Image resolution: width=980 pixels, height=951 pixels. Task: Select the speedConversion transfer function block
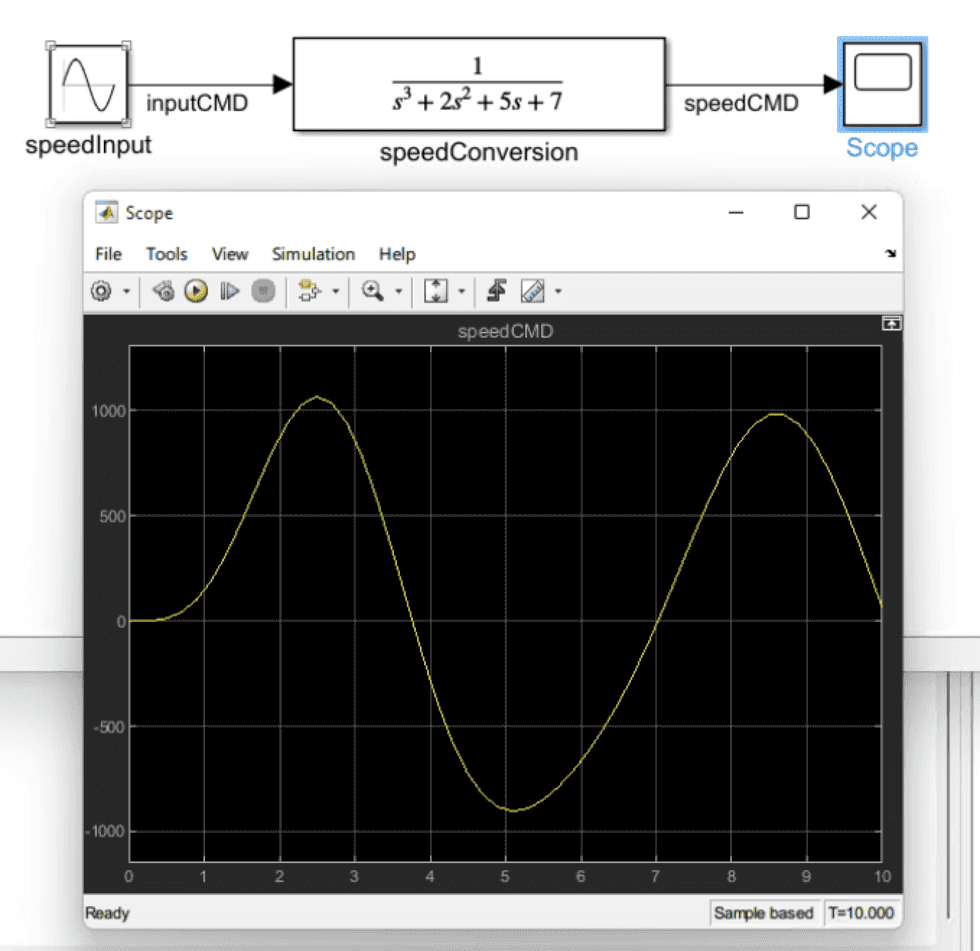479,84
